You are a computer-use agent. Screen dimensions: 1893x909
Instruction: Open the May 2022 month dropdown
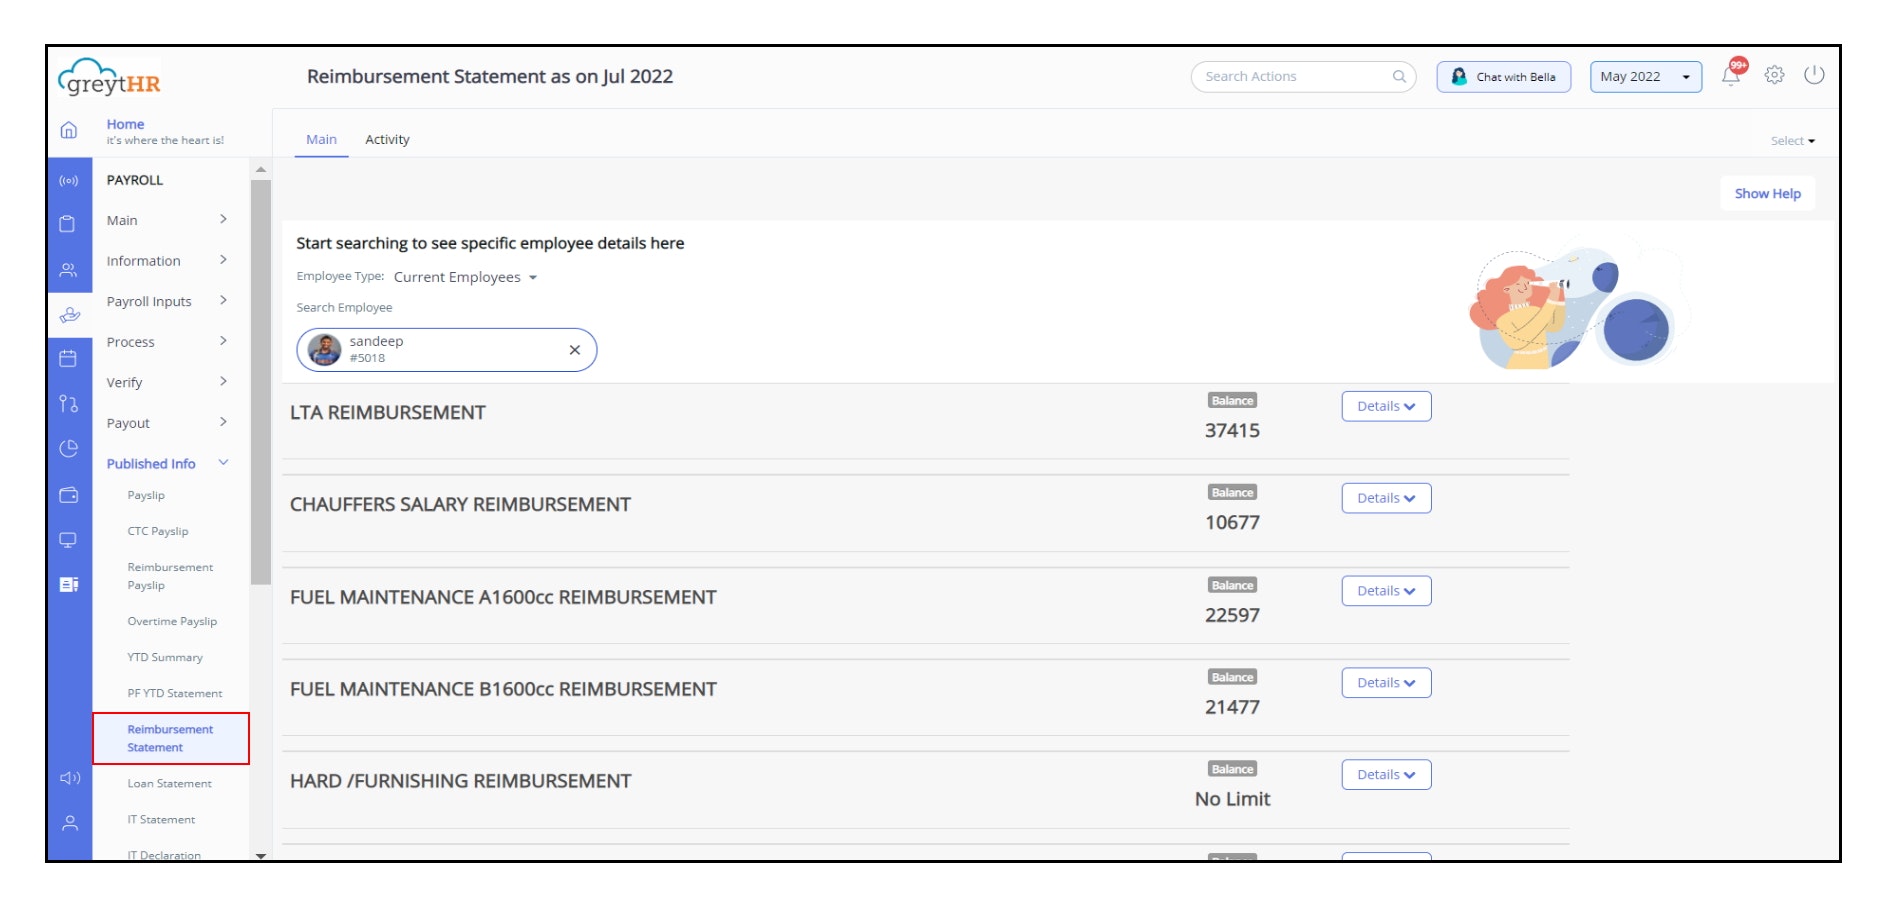tap(1645, 77)
